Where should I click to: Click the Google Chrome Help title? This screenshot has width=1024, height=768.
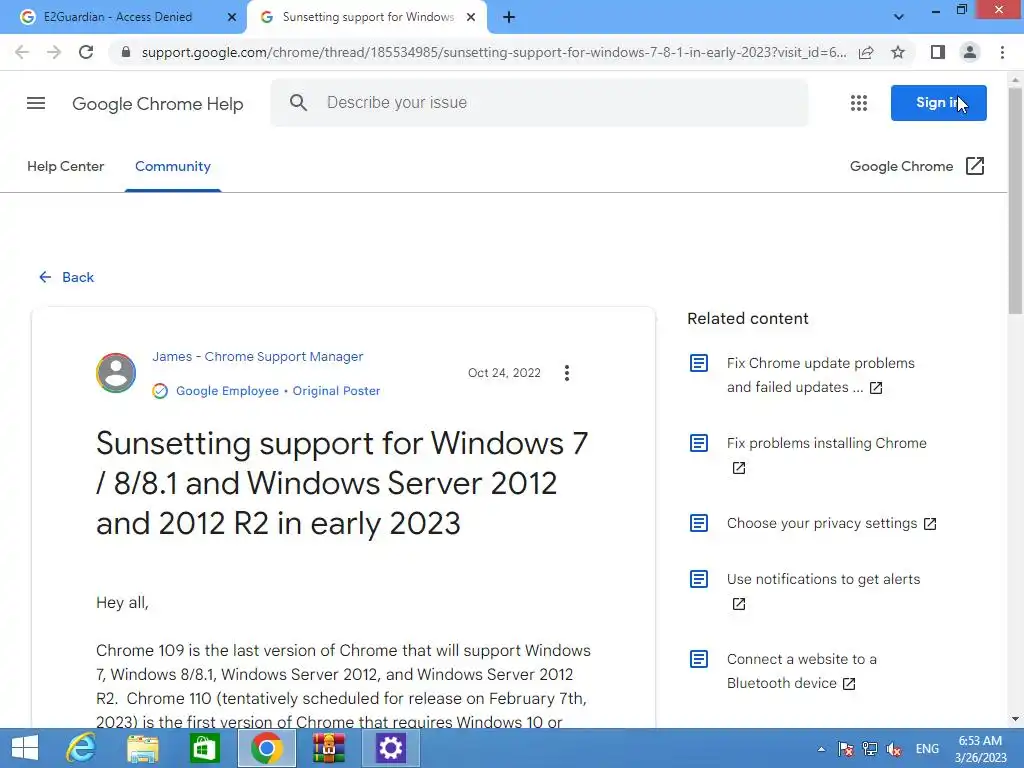157,104
